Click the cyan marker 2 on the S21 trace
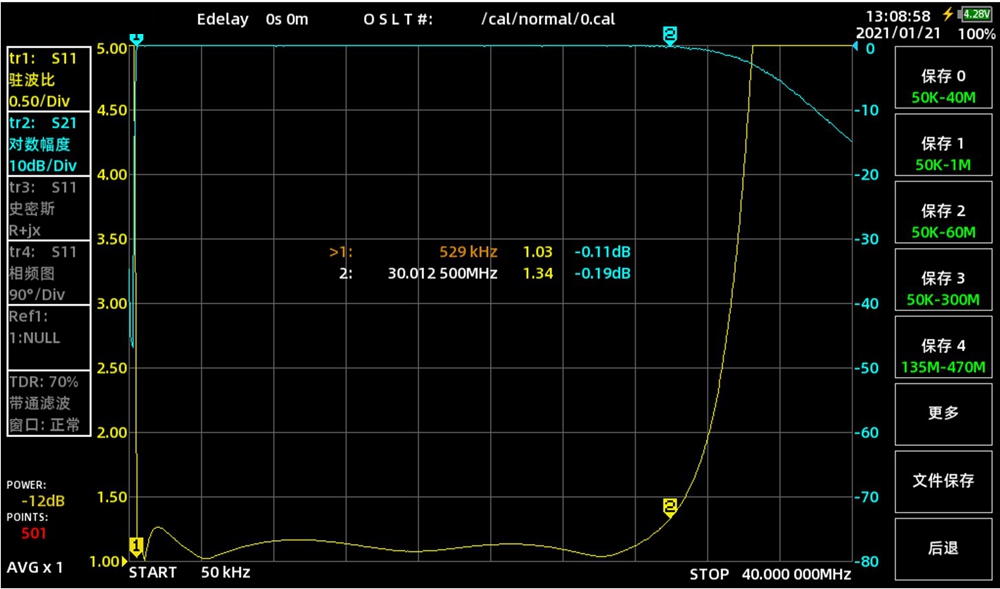Image resolution: width=1000 pixels, height=589 pixels. click(x=669, y=36)
